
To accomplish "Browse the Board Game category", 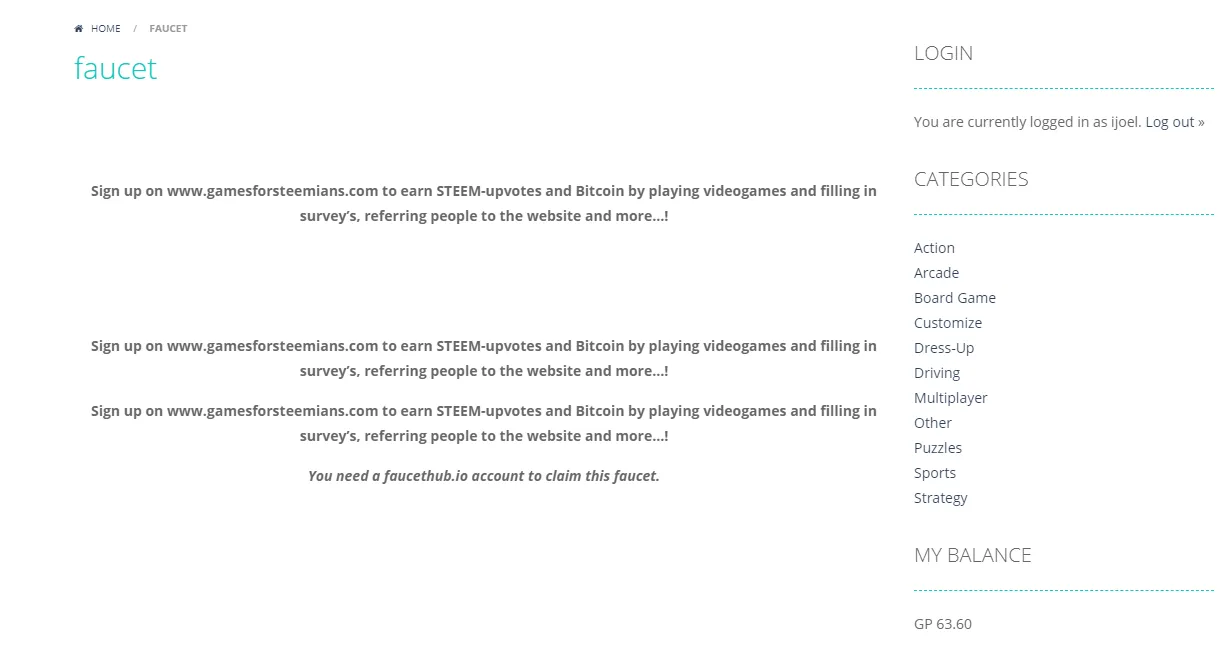I will pos(955,298).
